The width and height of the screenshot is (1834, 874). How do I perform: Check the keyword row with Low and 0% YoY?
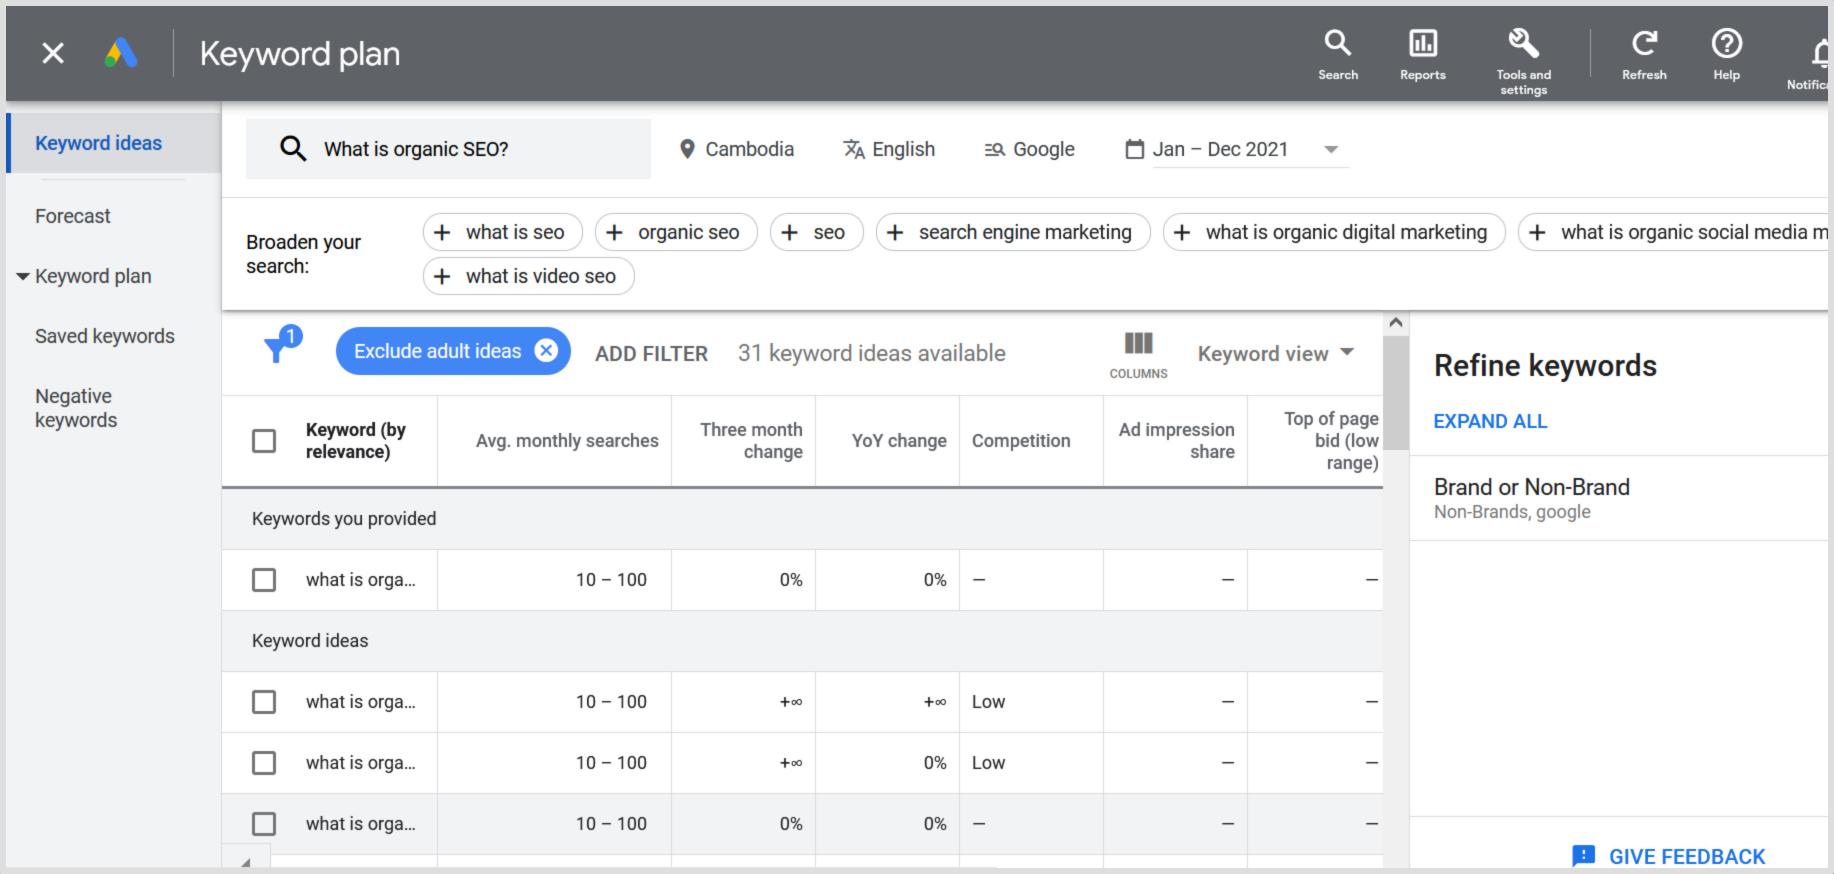click(264, 763)
